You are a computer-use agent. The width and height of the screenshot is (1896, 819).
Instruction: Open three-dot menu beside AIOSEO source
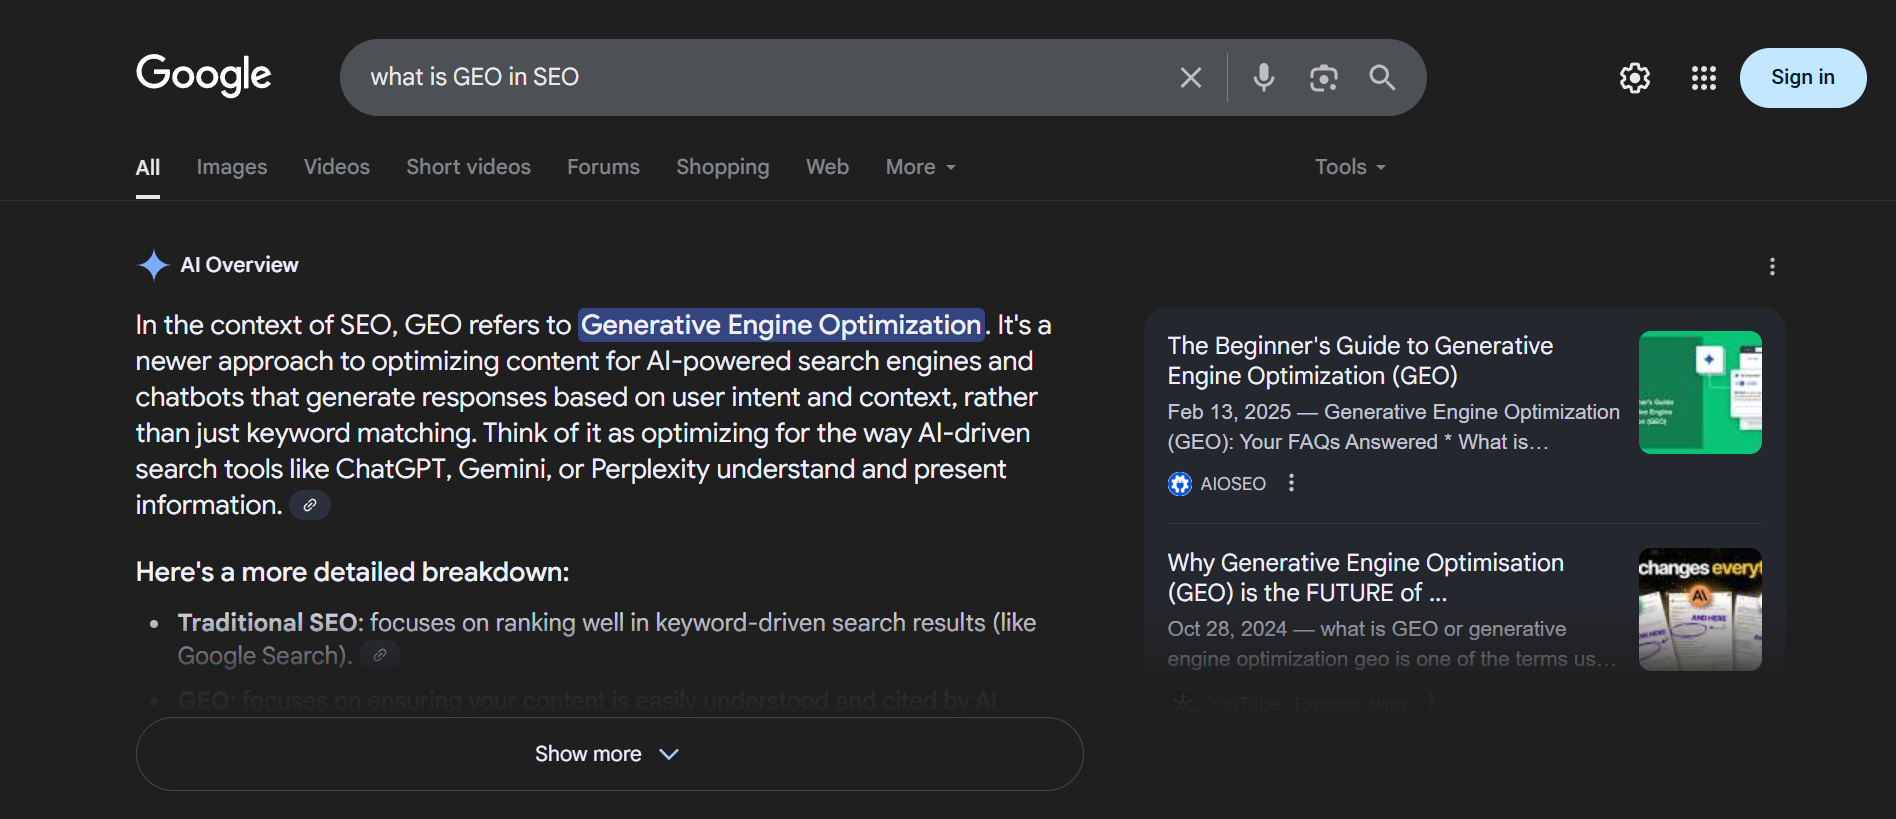click(x=1292, y=483)
